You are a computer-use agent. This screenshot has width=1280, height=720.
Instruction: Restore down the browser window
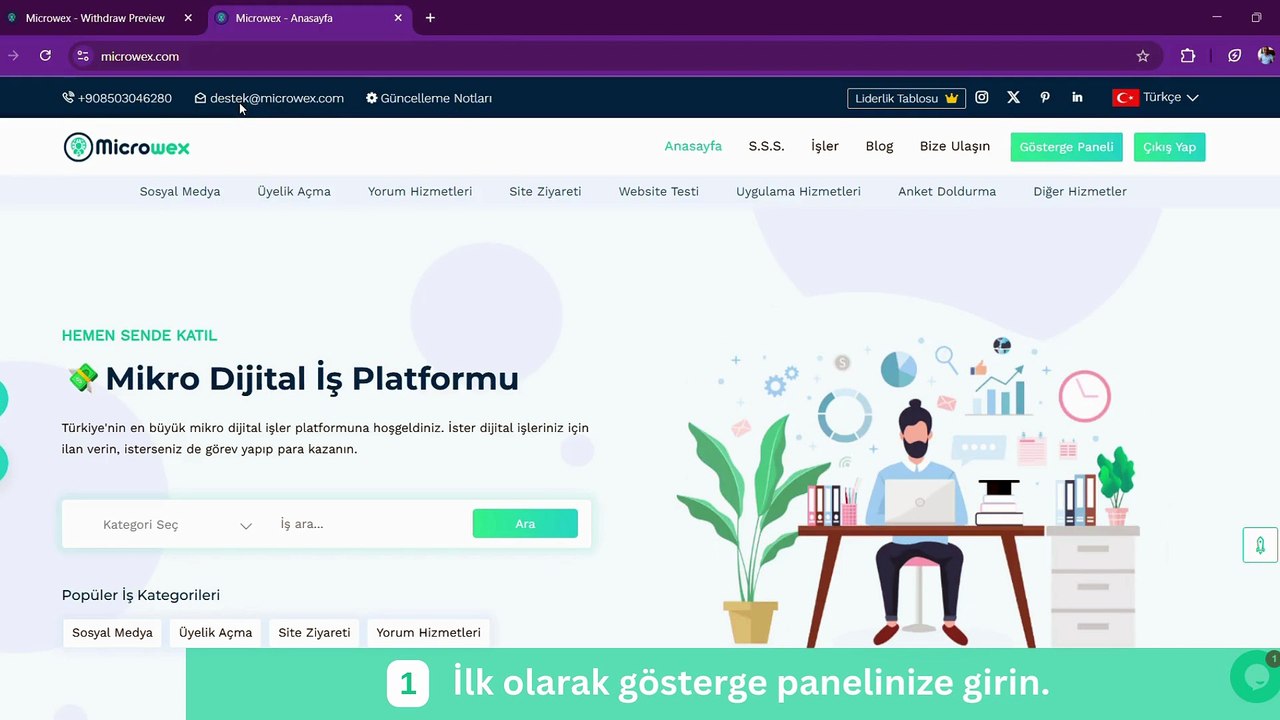click(x=1257, y=17)
